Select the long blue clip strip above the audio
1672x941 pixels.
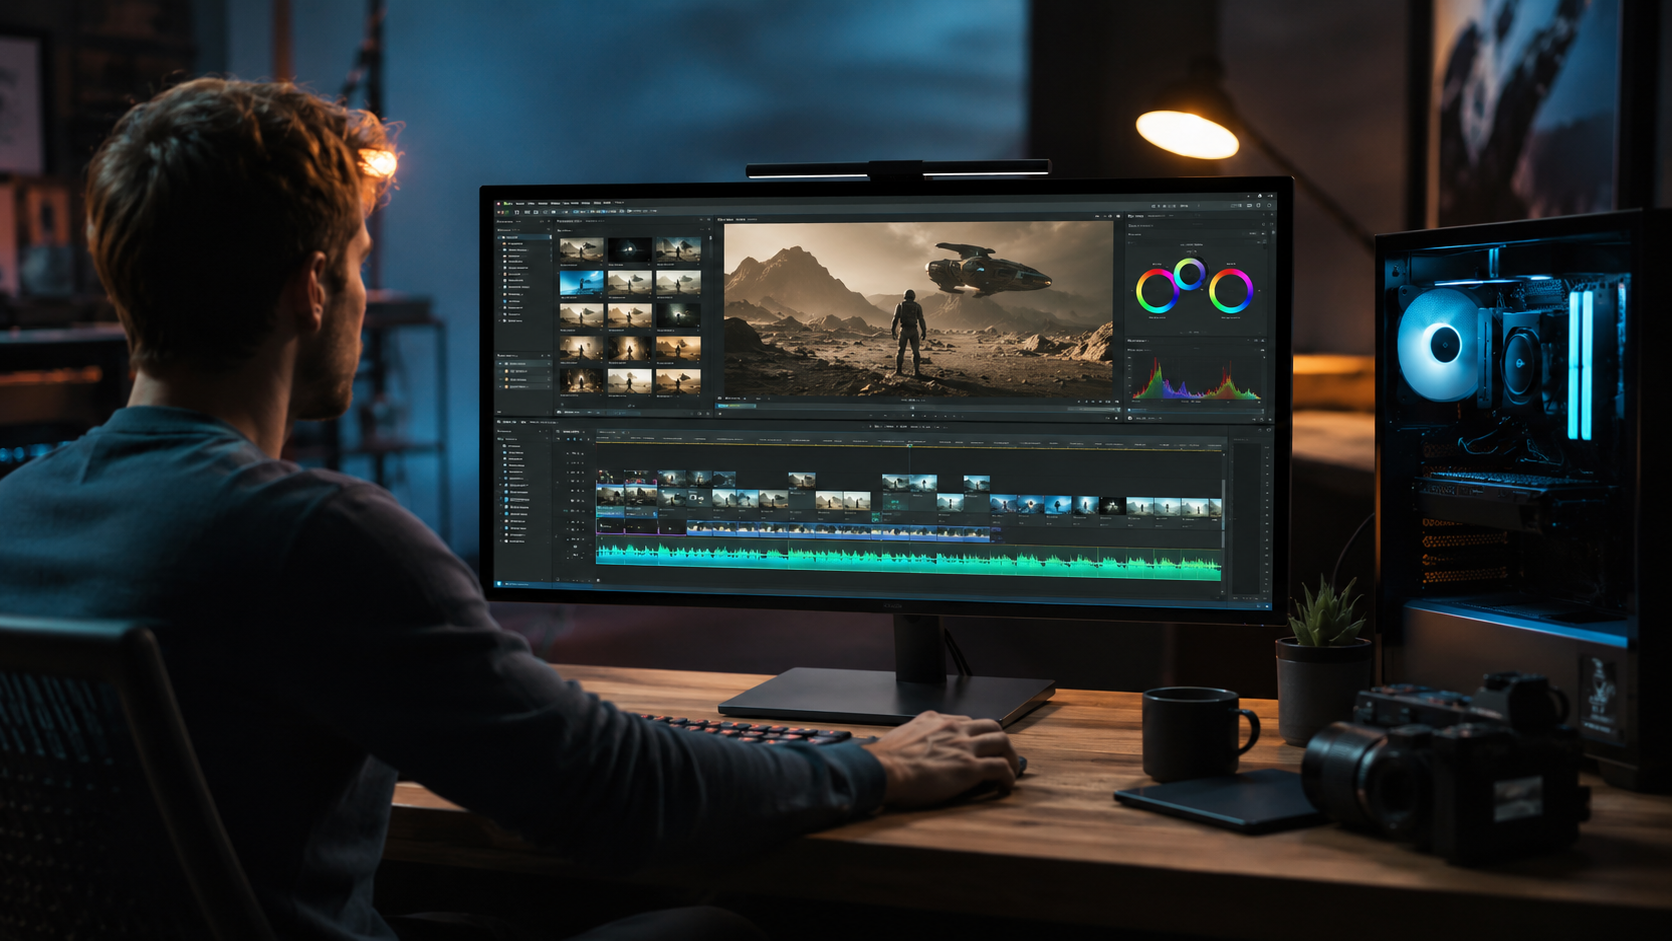click(x=838, y=531)
